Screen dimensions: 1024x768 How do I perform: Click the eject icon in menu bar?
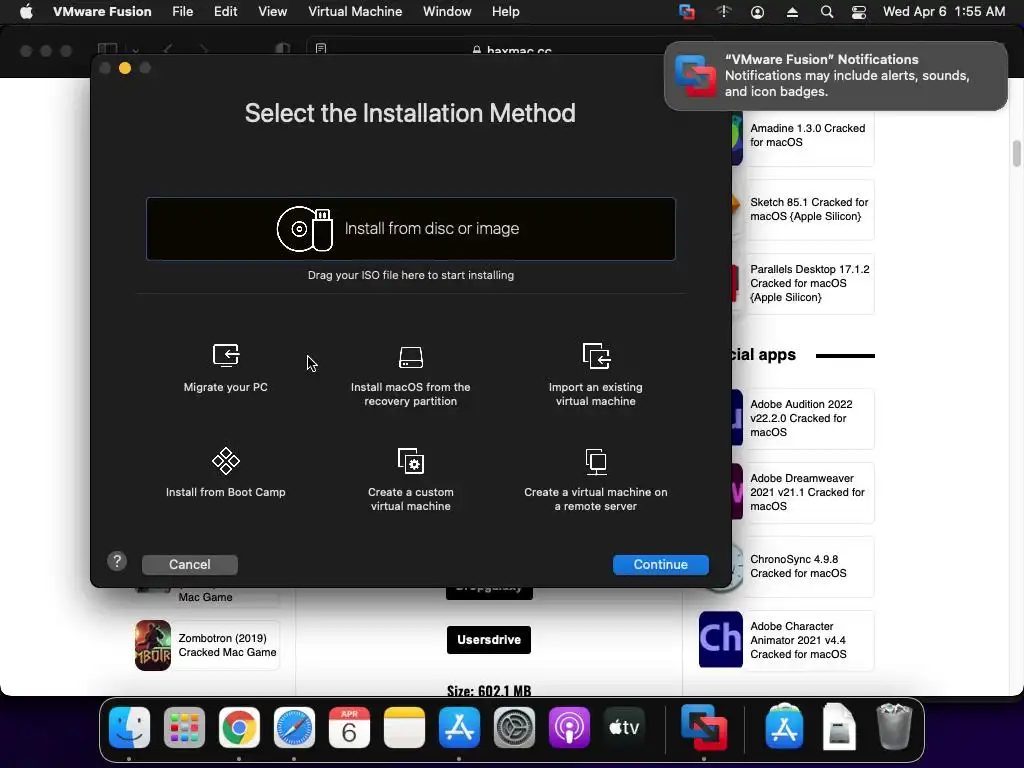(x=792, y=12)
